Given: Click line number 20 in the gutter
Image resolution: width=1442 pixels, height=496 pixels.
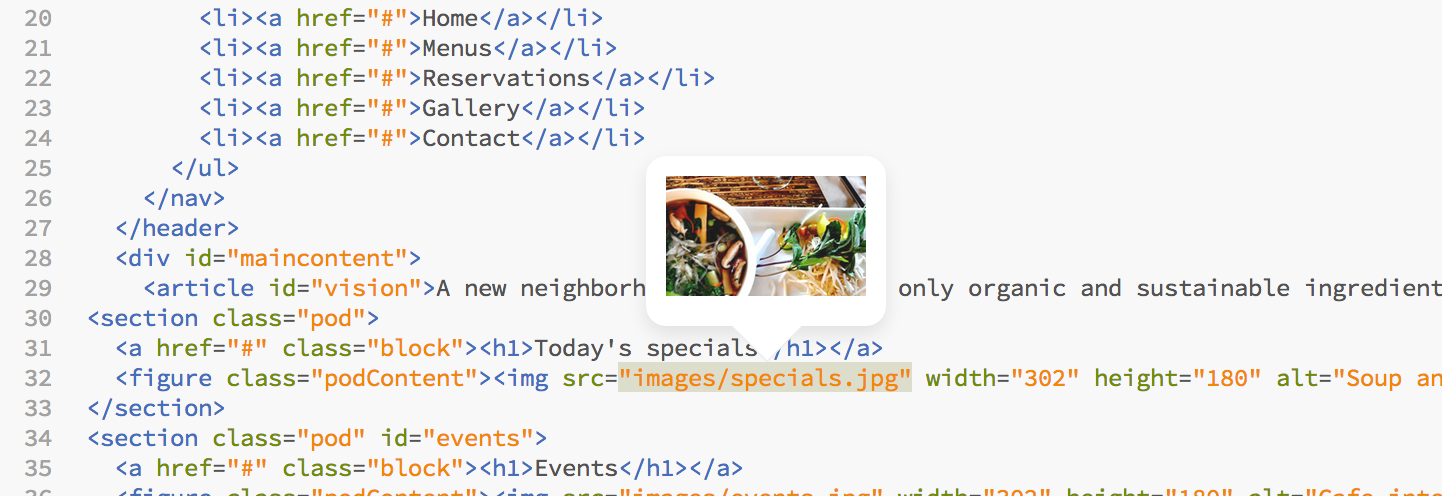Looking at the screenshot, I should 36,18.
